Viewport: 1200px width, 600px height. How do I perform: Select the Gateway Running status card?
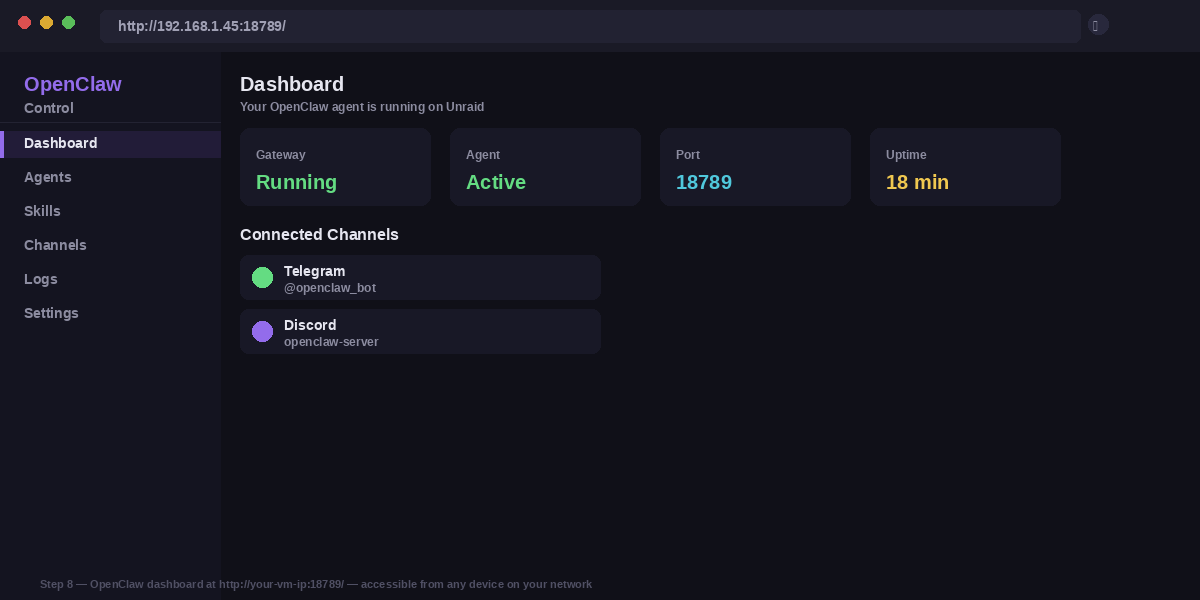[x=335, y=167]
